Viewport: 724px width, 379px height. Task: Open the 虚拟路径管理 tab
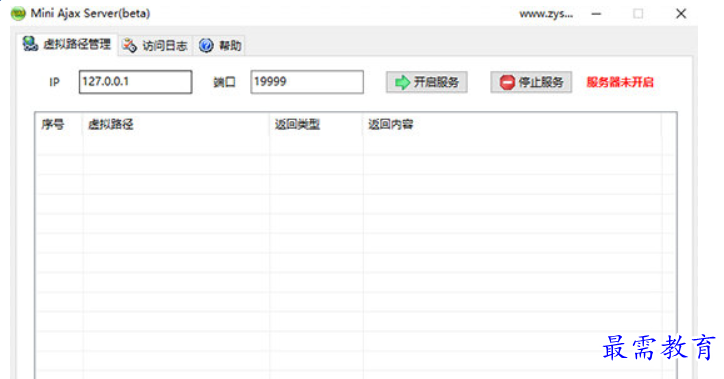67,44
